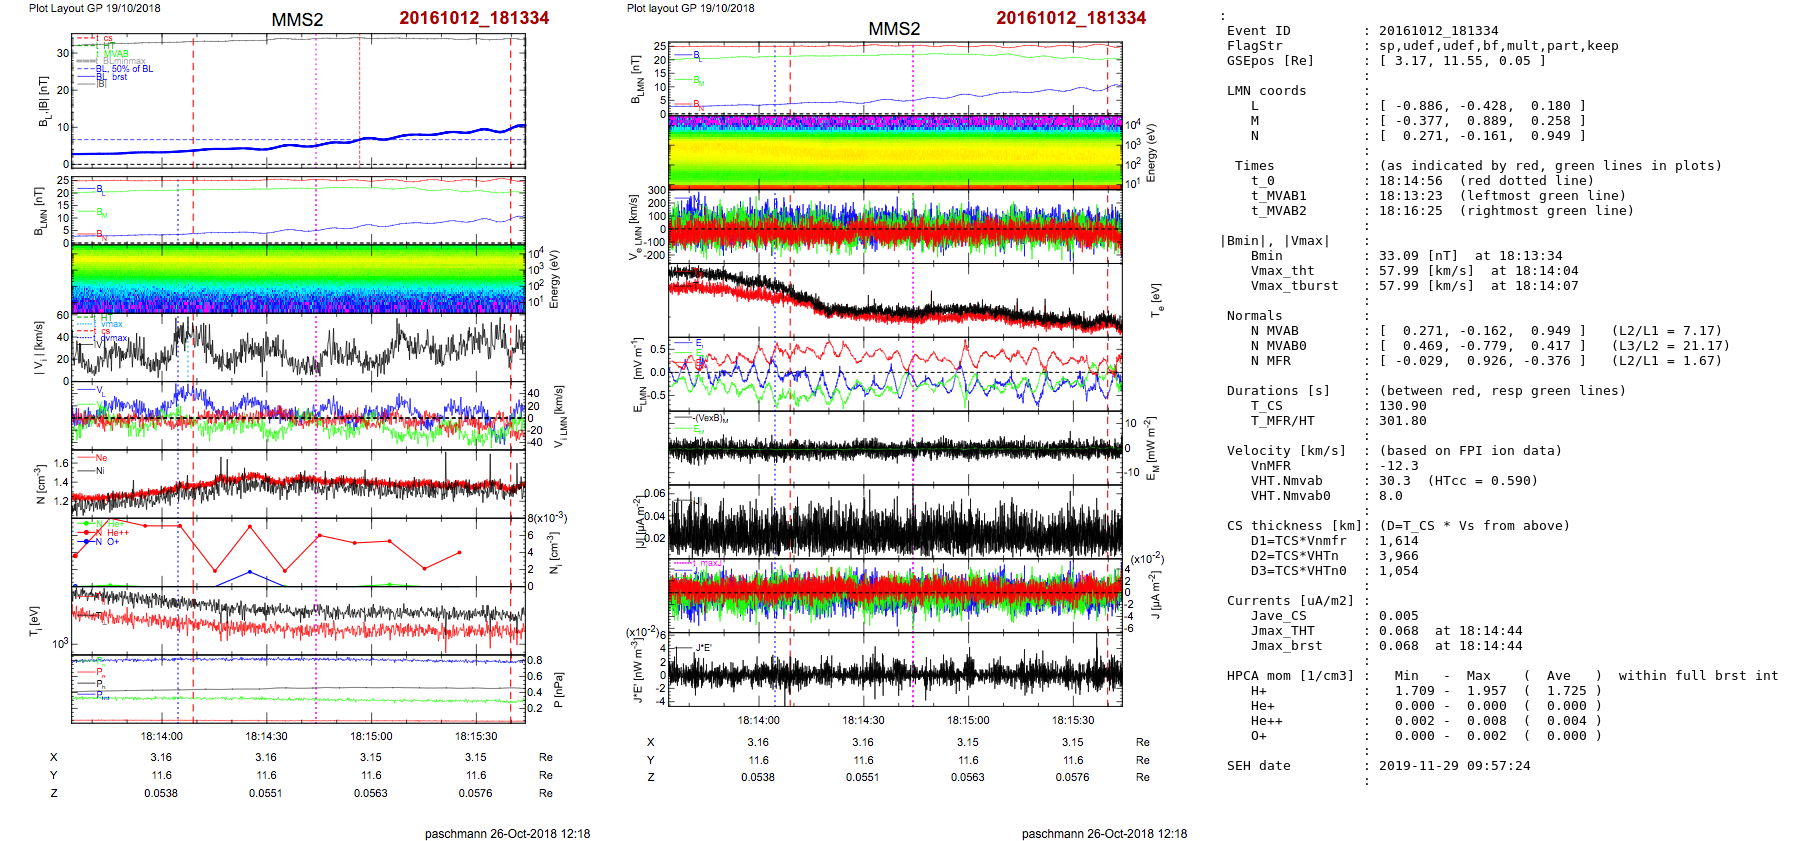1804x841 pixels.
Task: Click the MMS2 title above the left plot
Action: [x=297, y=20]
